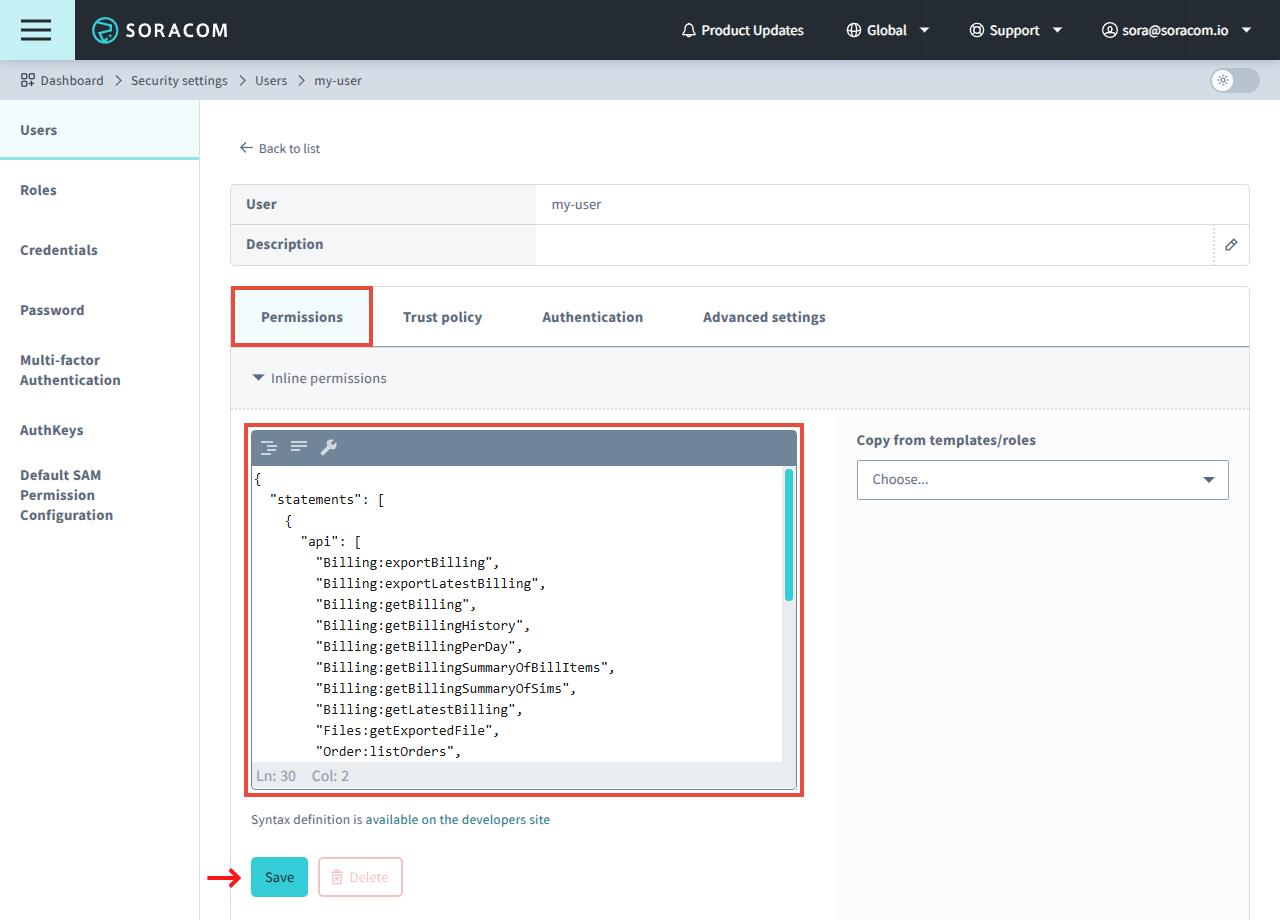Switch to the Authentication tab

pyautogui.click(x=592, y=317)
